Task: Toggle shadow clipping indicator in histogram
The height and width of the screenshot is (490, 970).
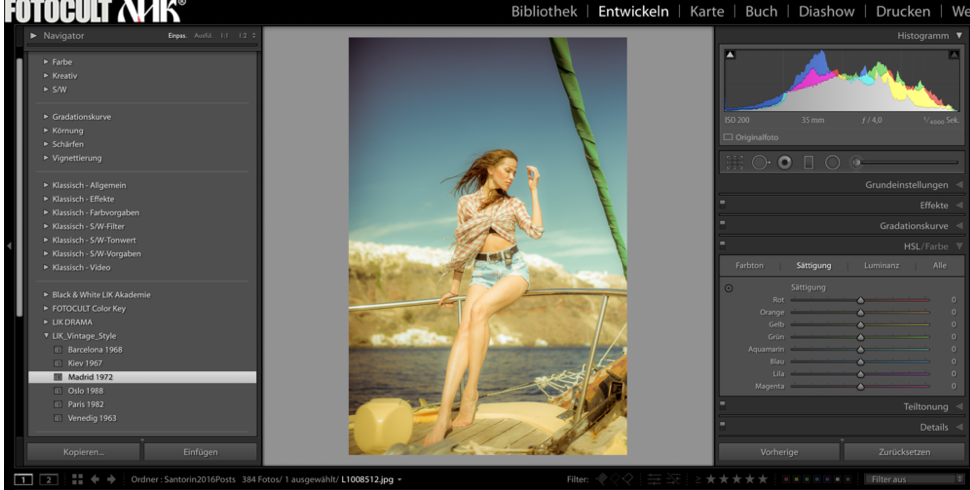Action: [730, 55]
